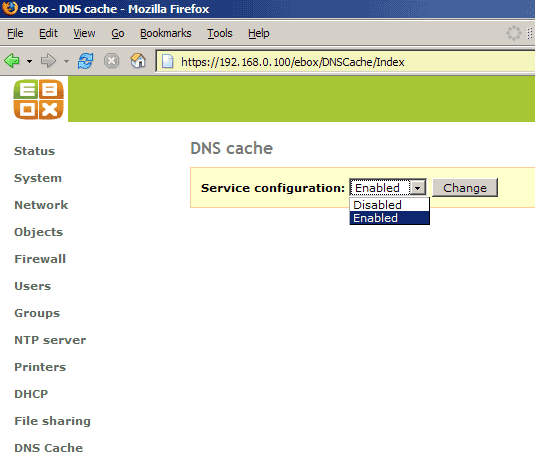Reload the page with the Refresh icon
This screenshot has height=461, width=535.
(x=85, y=61)
